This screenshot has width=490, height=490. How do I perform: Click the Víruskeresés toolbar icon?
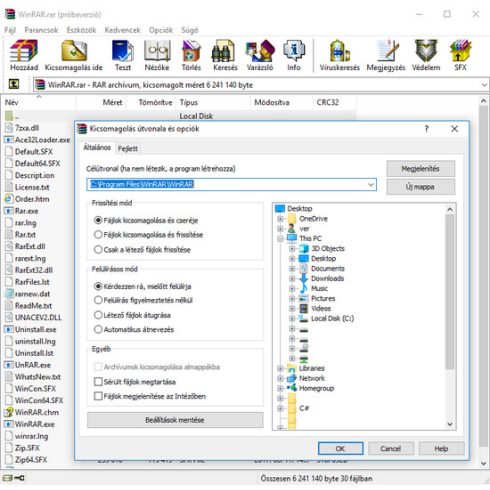[x=340, y=51]
